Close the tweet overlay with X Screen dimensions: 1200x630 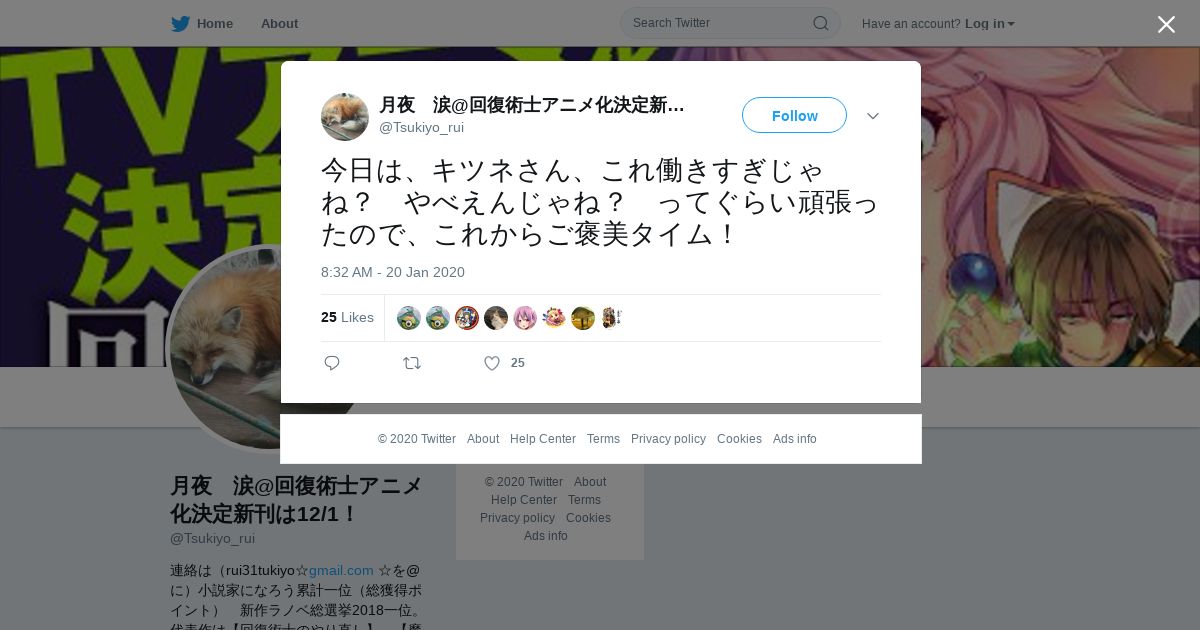click(x=1166, y=24)
